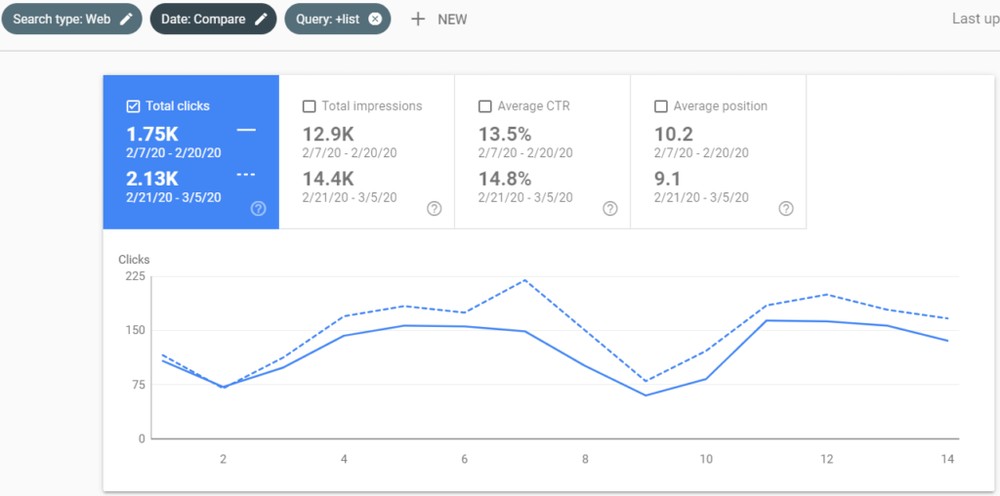Click the 75 y-axis label

click(x=138, y=384)
